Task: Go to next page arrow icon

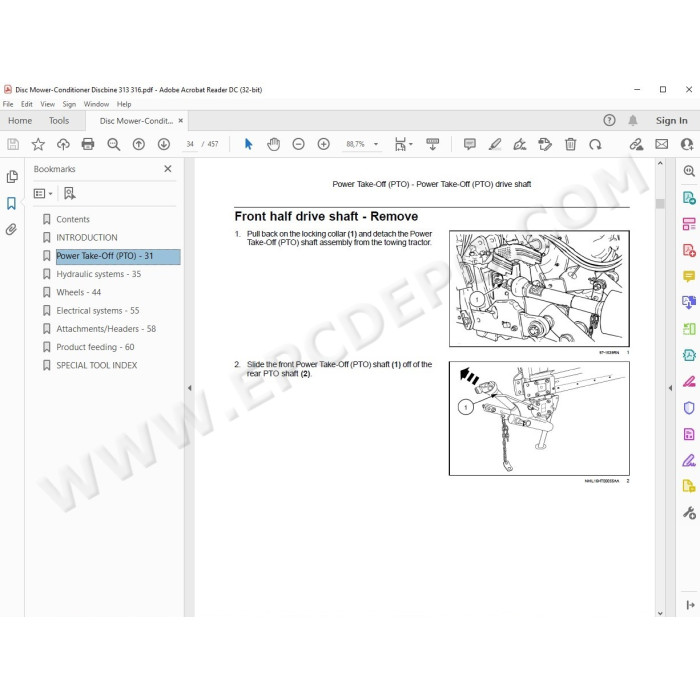Action: point(164,144)
